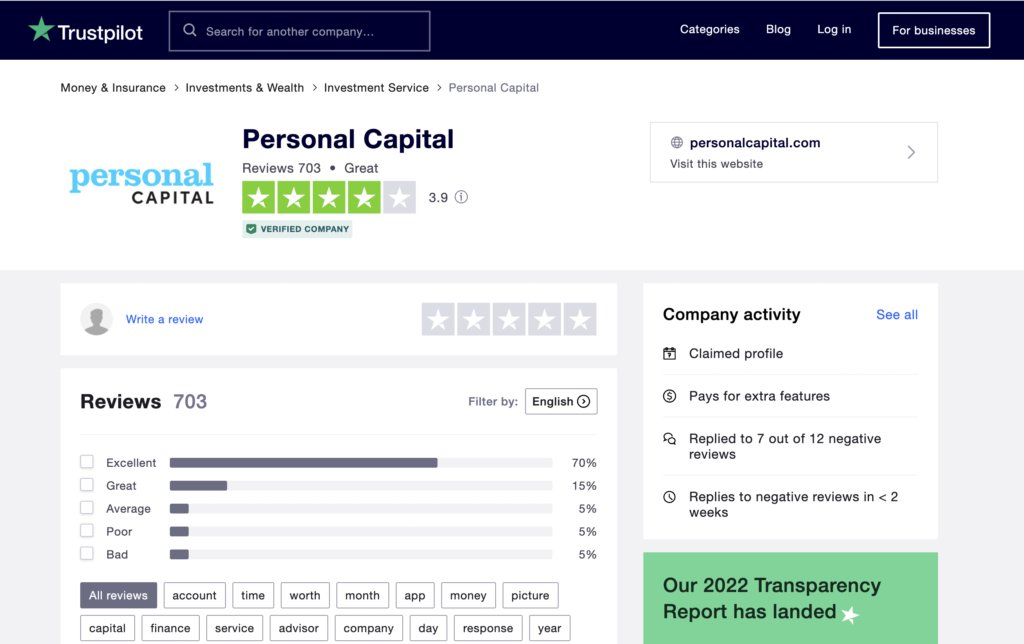Click the dollar icon beside Pays for extra features
This screenshot has height=644, width=1024.
pyautogui.click(x=669, y=396)
